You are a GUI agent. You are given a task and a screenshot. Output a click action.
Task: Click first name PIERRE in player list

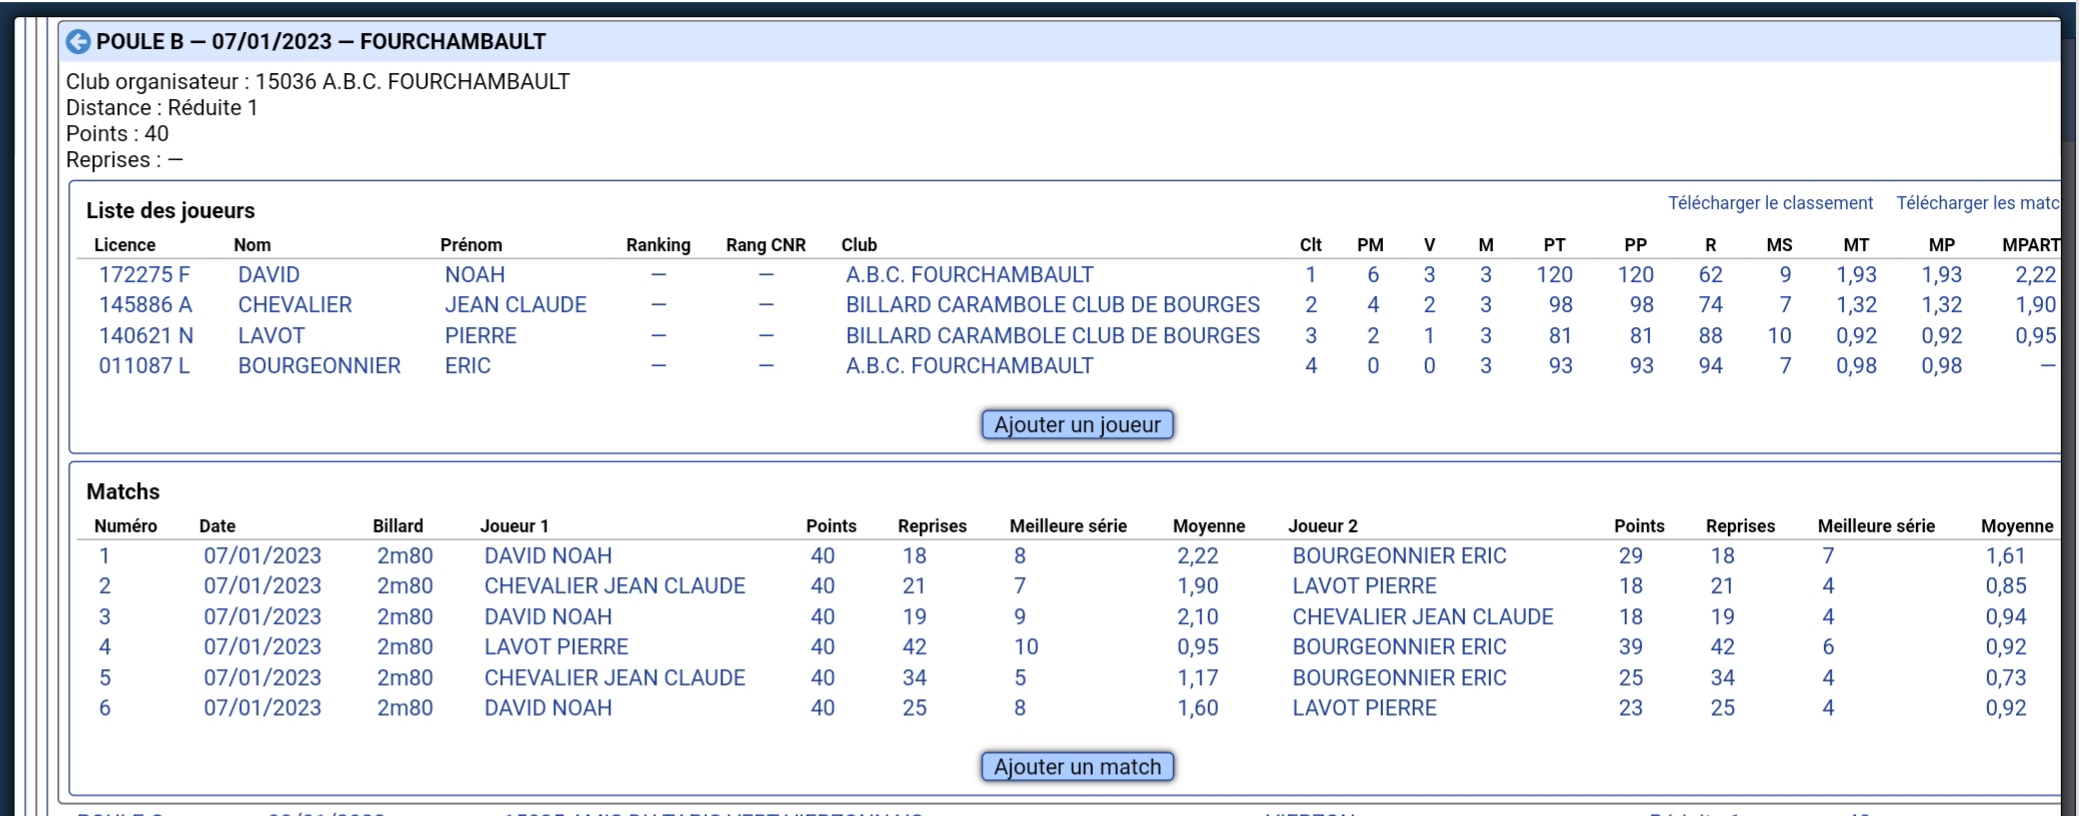(481, 336)
